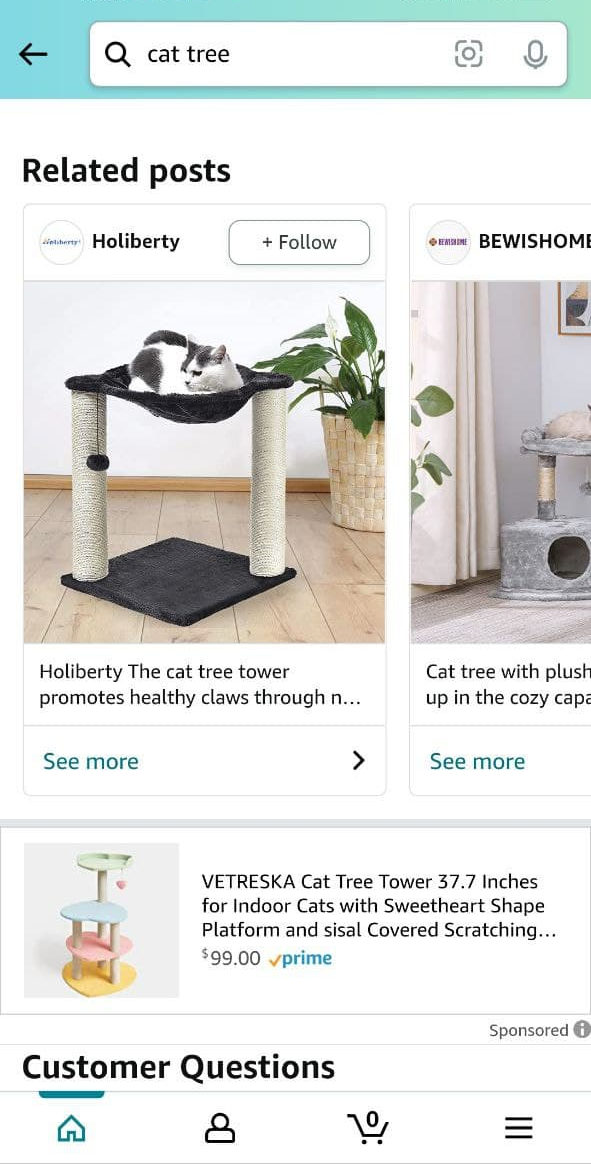Viewport: 591px width, 1164px height.
Task: Open VETRESKA Cat Tree Tower title
Action: [379, 906]
